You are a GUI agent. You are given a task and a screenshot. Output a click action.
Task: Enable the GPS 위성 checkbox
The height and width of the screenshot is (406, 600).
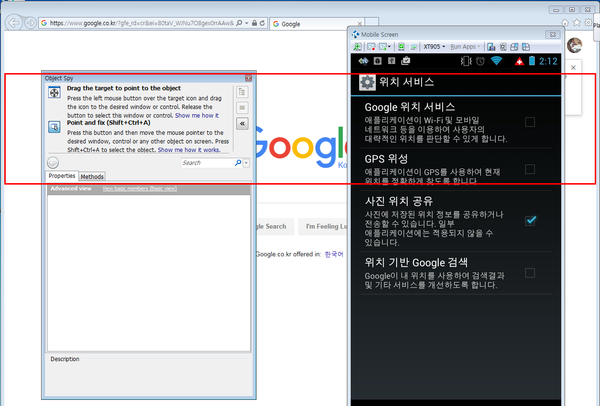click(530, 169)
